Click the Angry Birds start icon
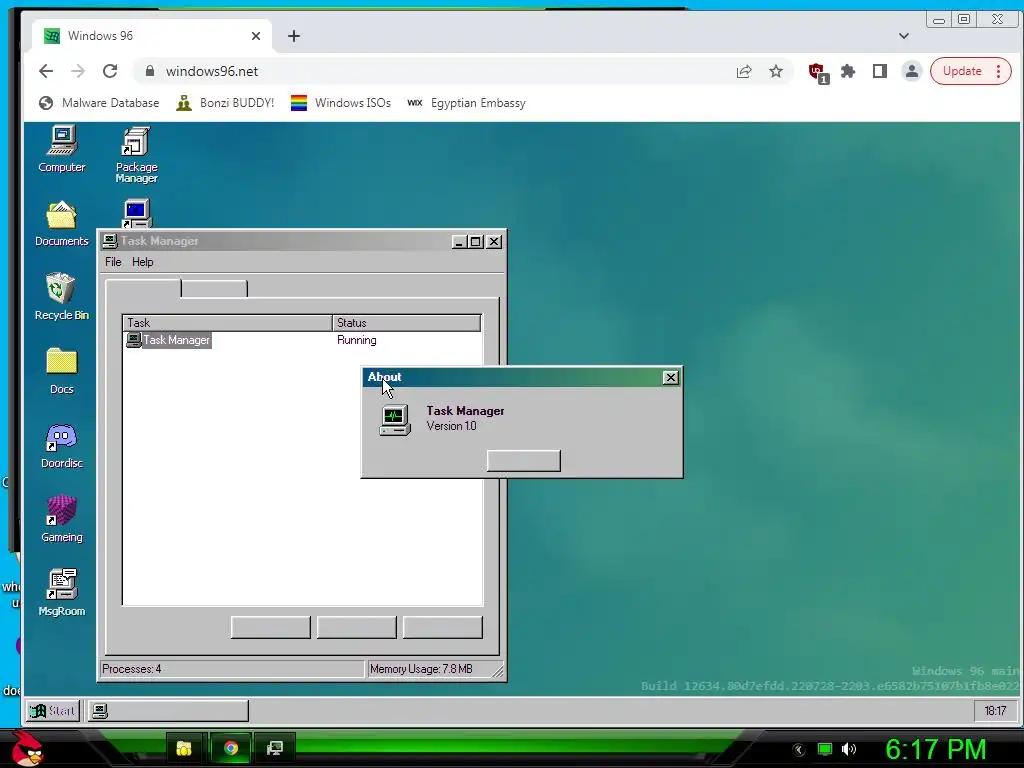The image size is (1024, 768). coord(27,748)
